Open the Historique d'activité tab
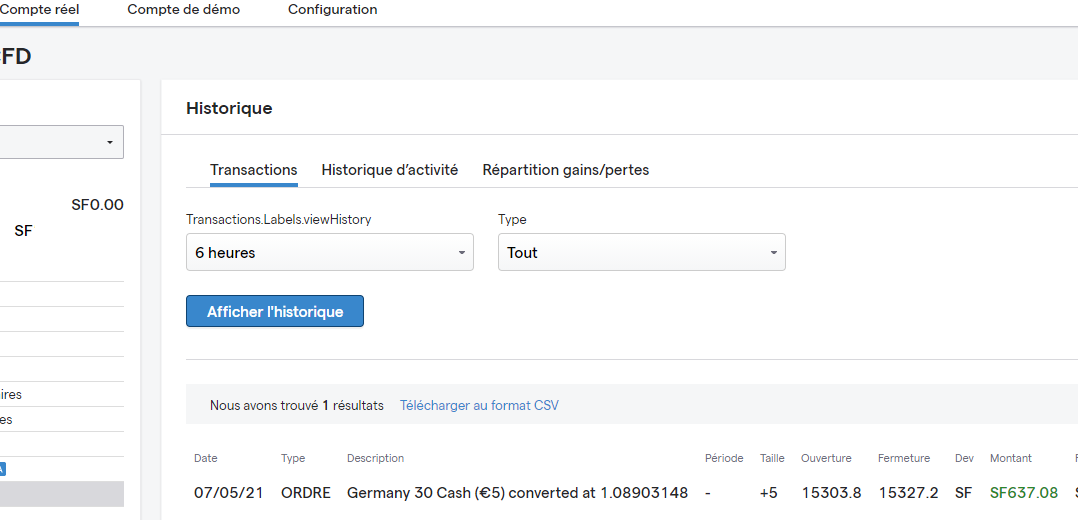Image resolution: width=1078 pixels, height=520 pixels. (x=389, y=170)
